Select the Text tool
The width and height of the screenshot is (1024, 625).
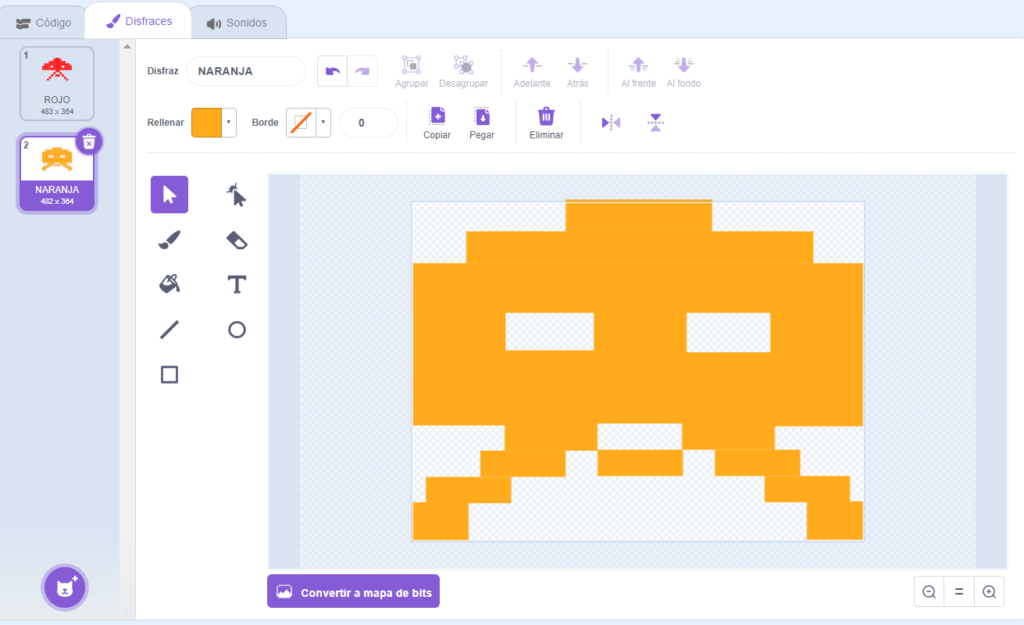[236, 284]
